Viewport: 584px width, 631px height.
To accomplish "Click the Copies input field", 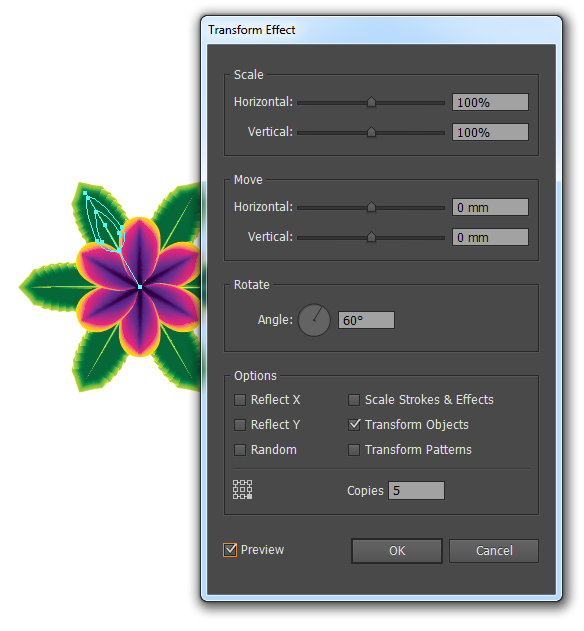I will [x=416, y=491].
